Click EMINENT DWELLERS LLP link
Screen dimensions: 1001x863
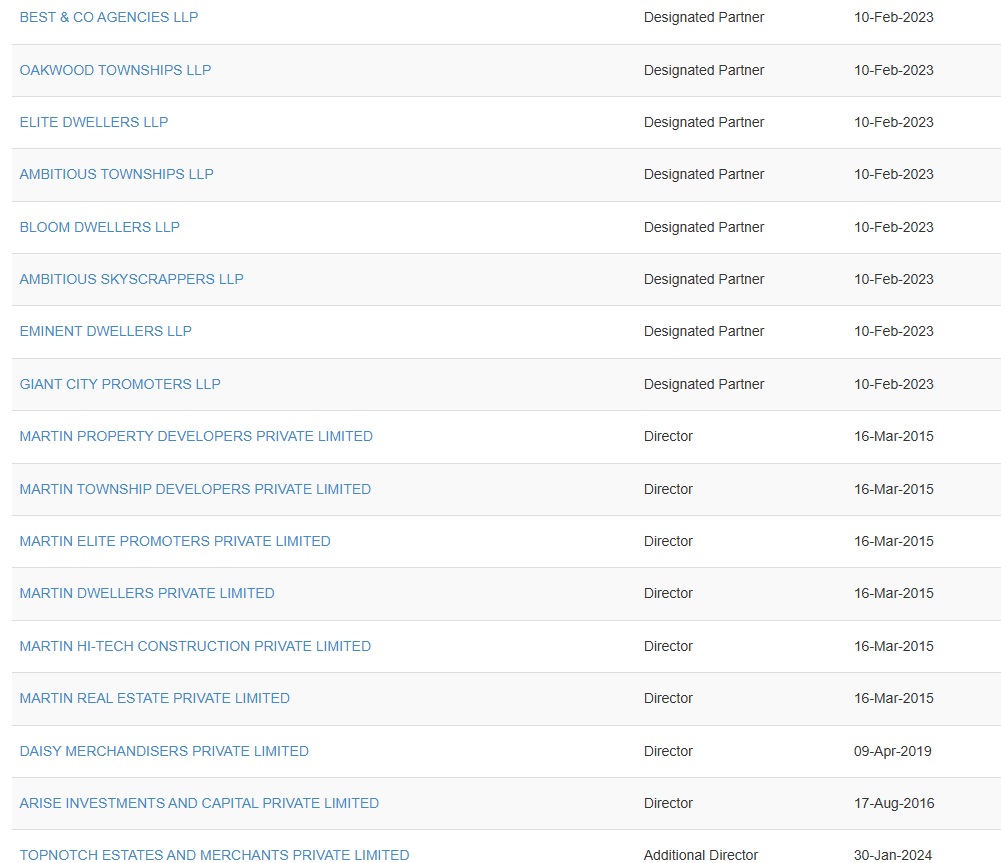coord(106,331)
